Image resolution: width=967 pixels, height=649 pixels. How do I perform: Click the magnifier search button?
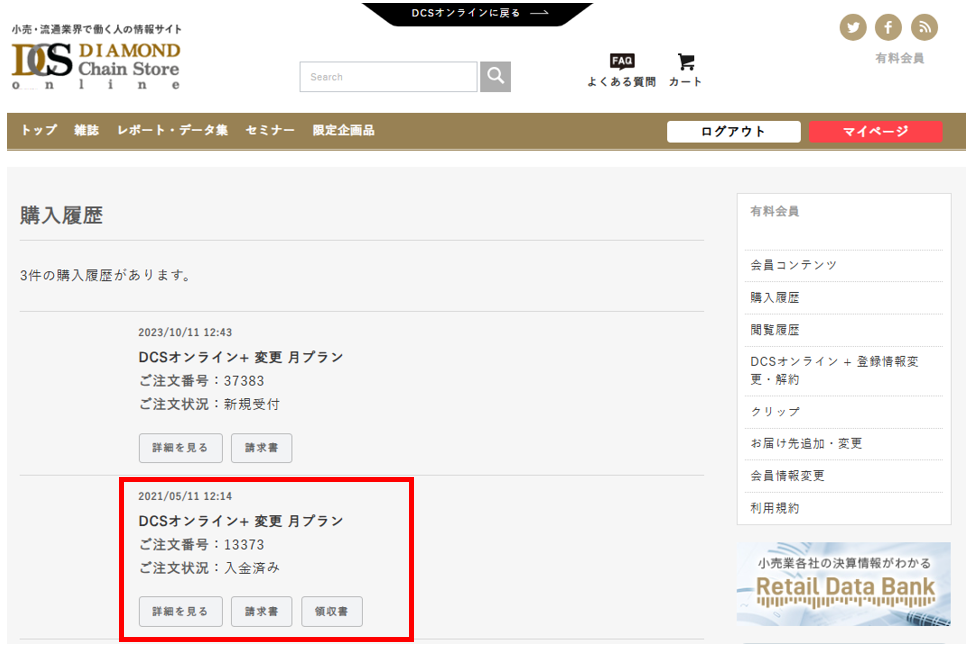495,77
